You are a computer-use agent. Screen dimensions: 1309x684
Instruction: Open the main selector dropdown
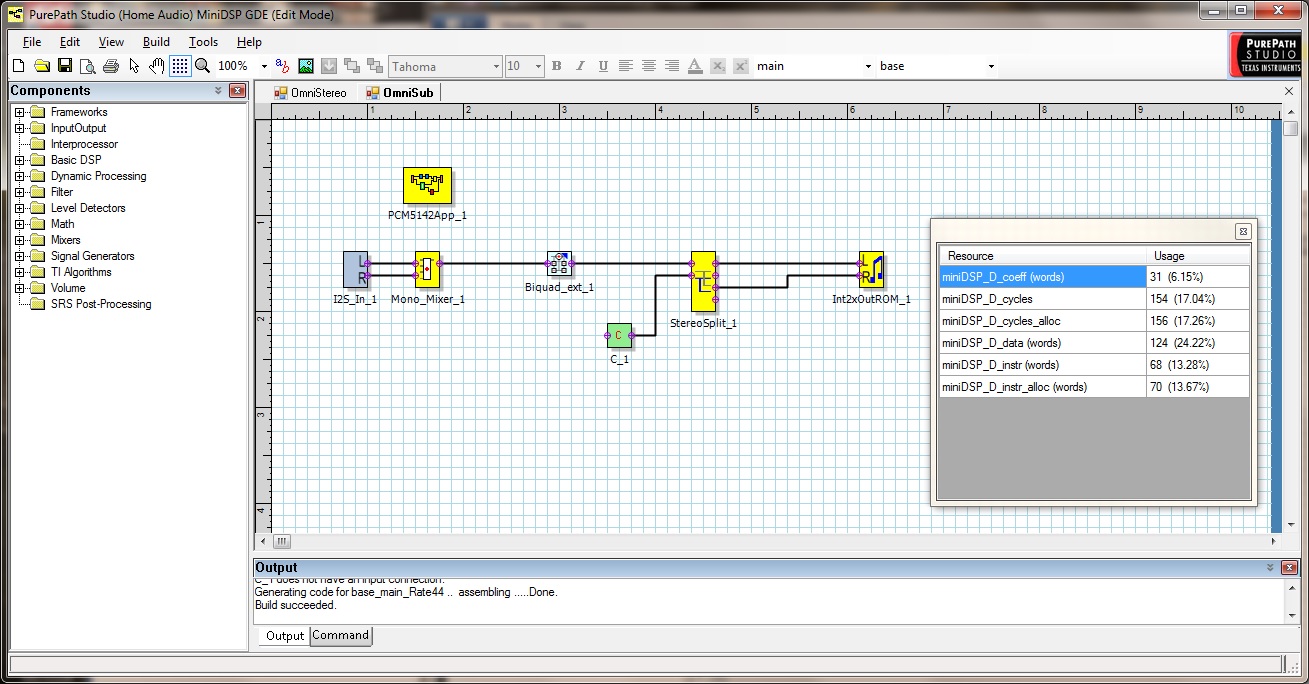coord(868,67)
